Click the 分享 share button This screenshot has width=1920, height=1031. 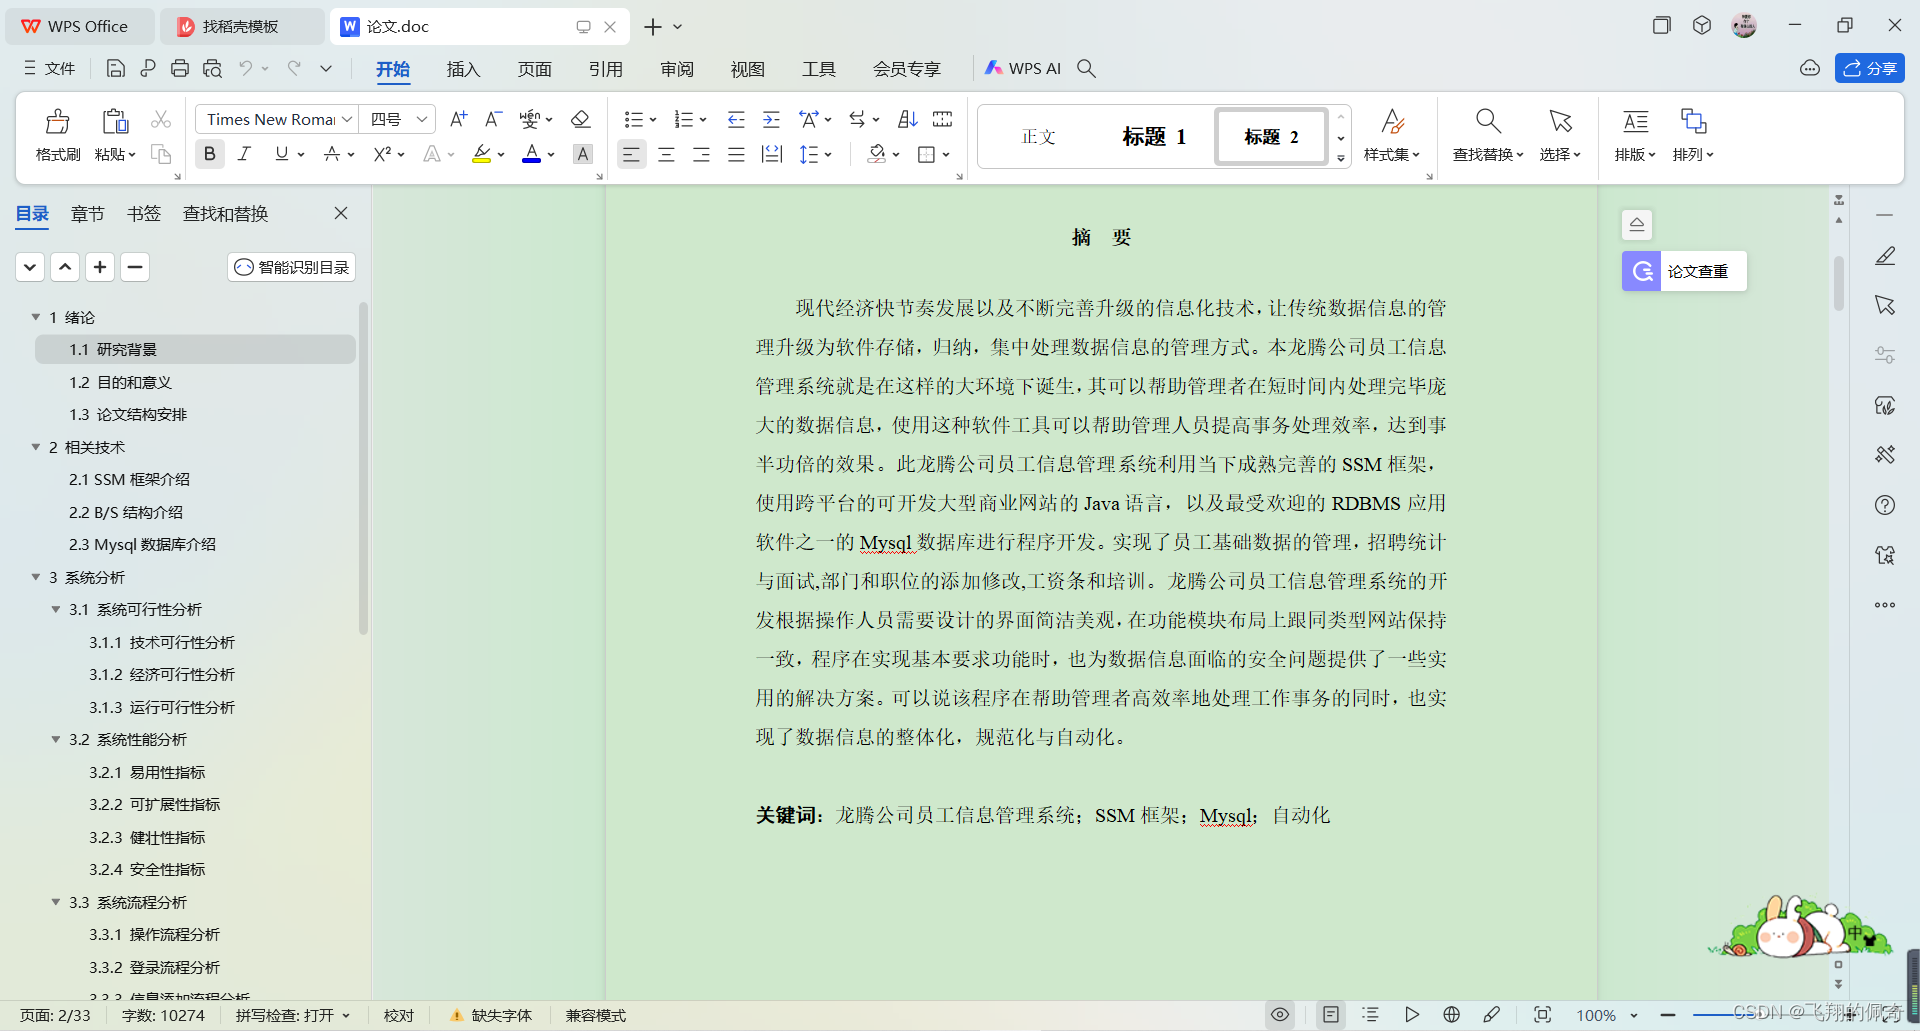1869,68
